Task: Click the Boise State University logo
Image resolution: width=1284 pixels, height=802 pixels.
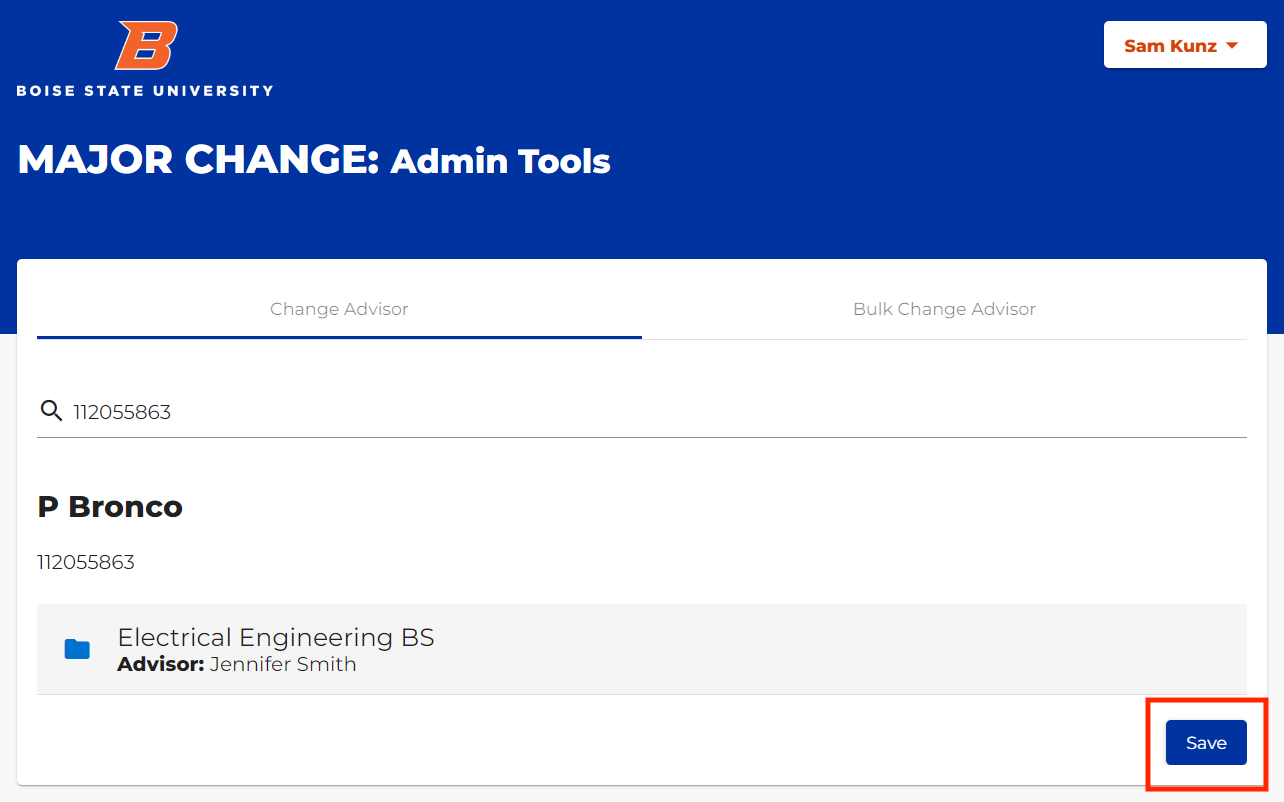Action: [x=144, y=59]
